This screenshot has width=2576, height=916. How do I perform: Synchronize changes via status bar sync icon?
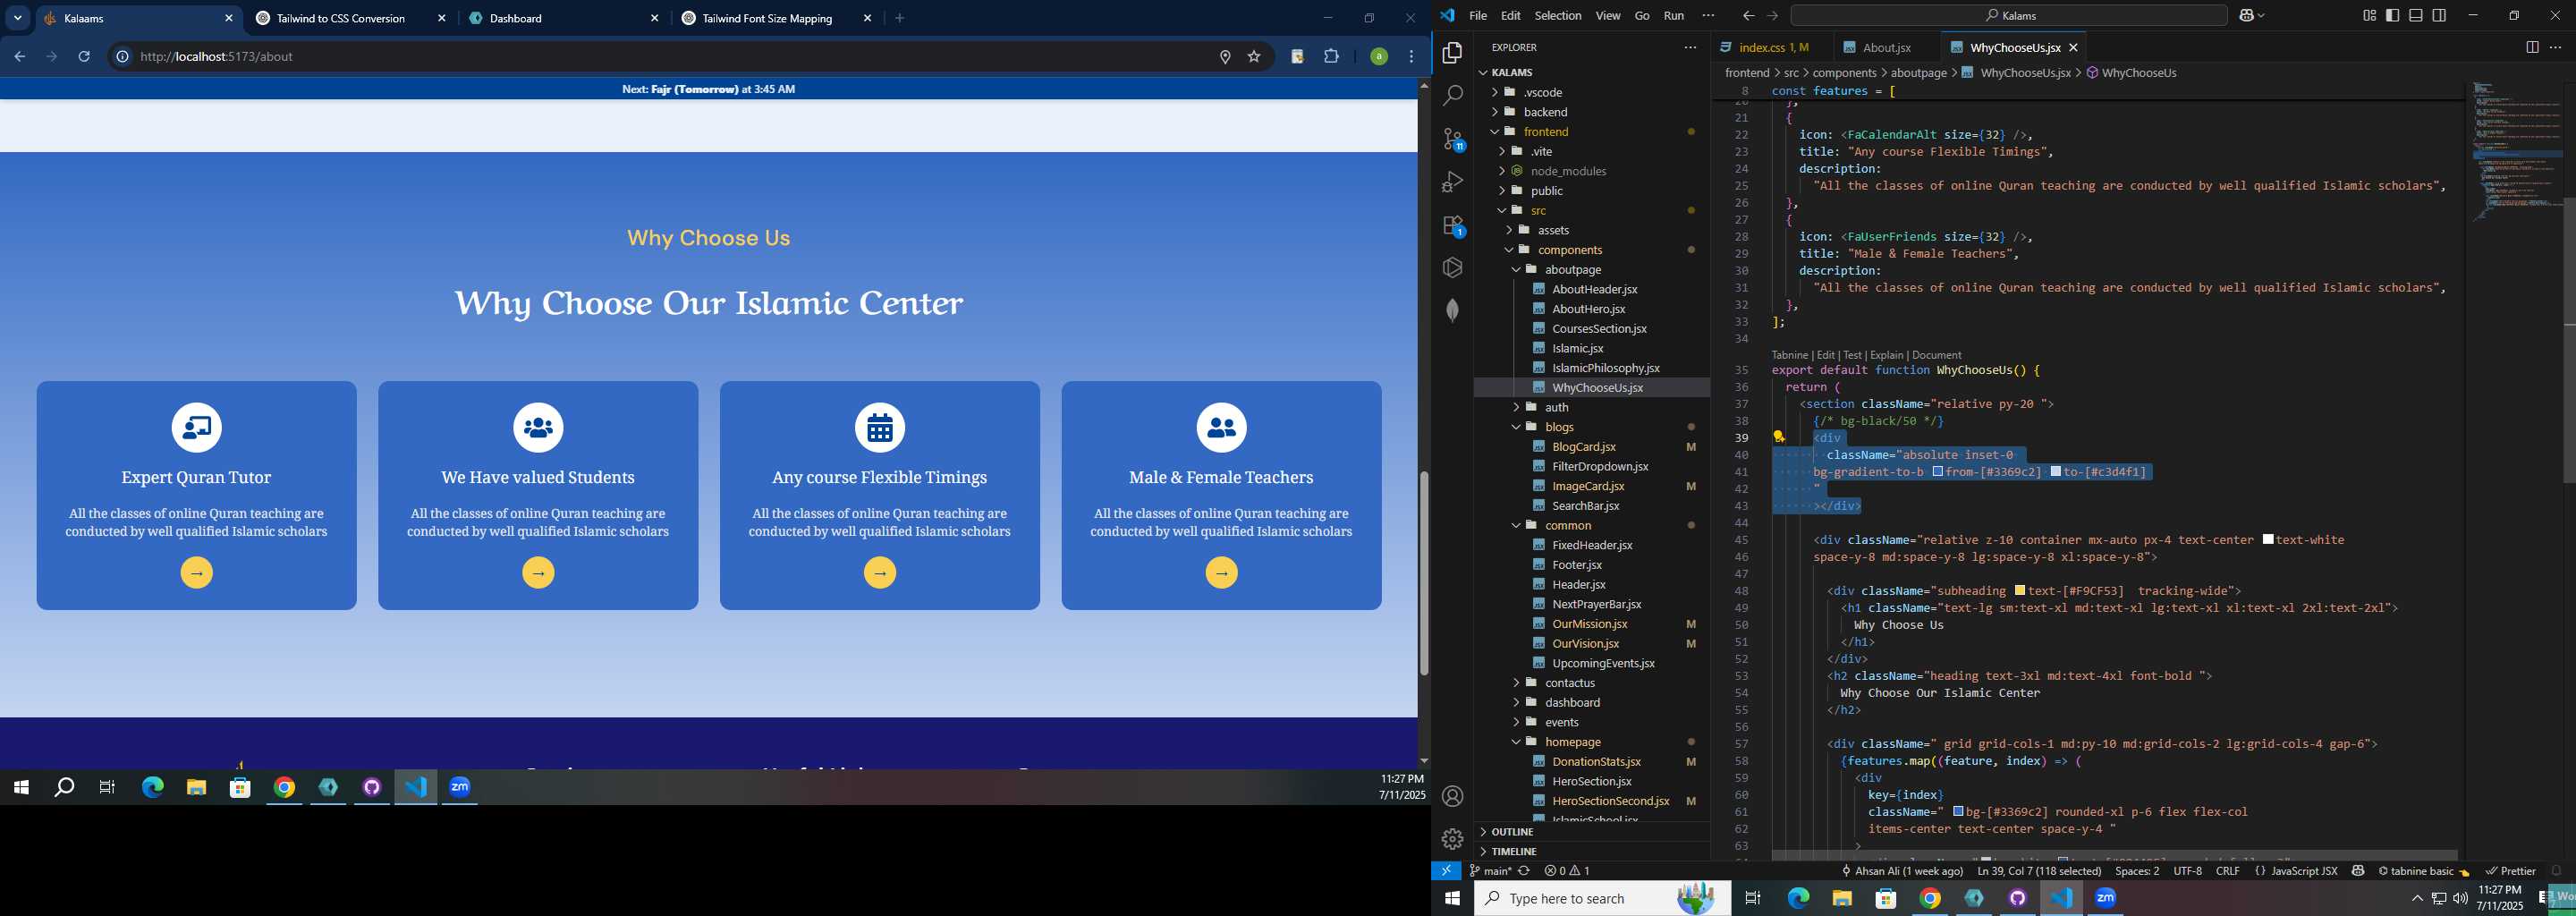point(1524,871)
